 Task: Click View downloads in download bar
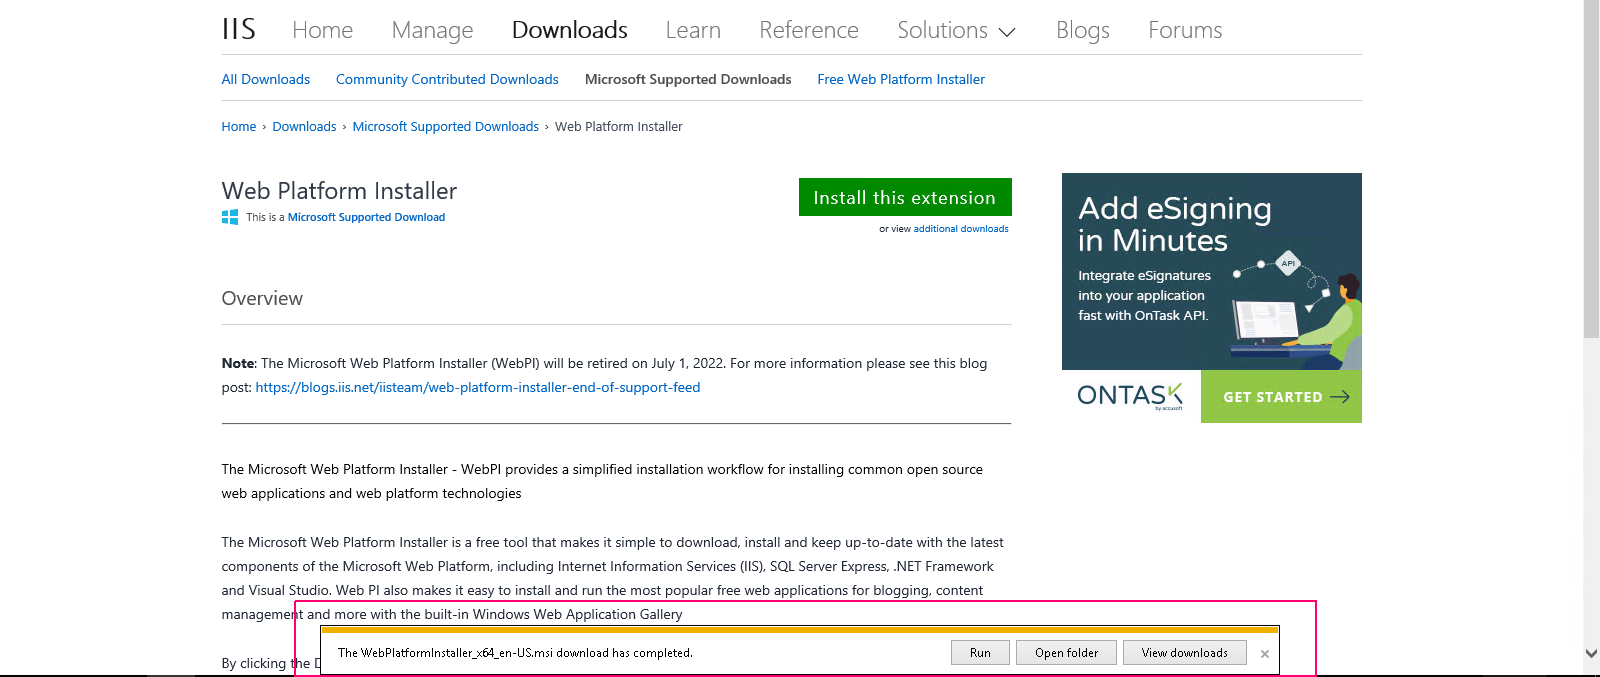[1185, 653]
